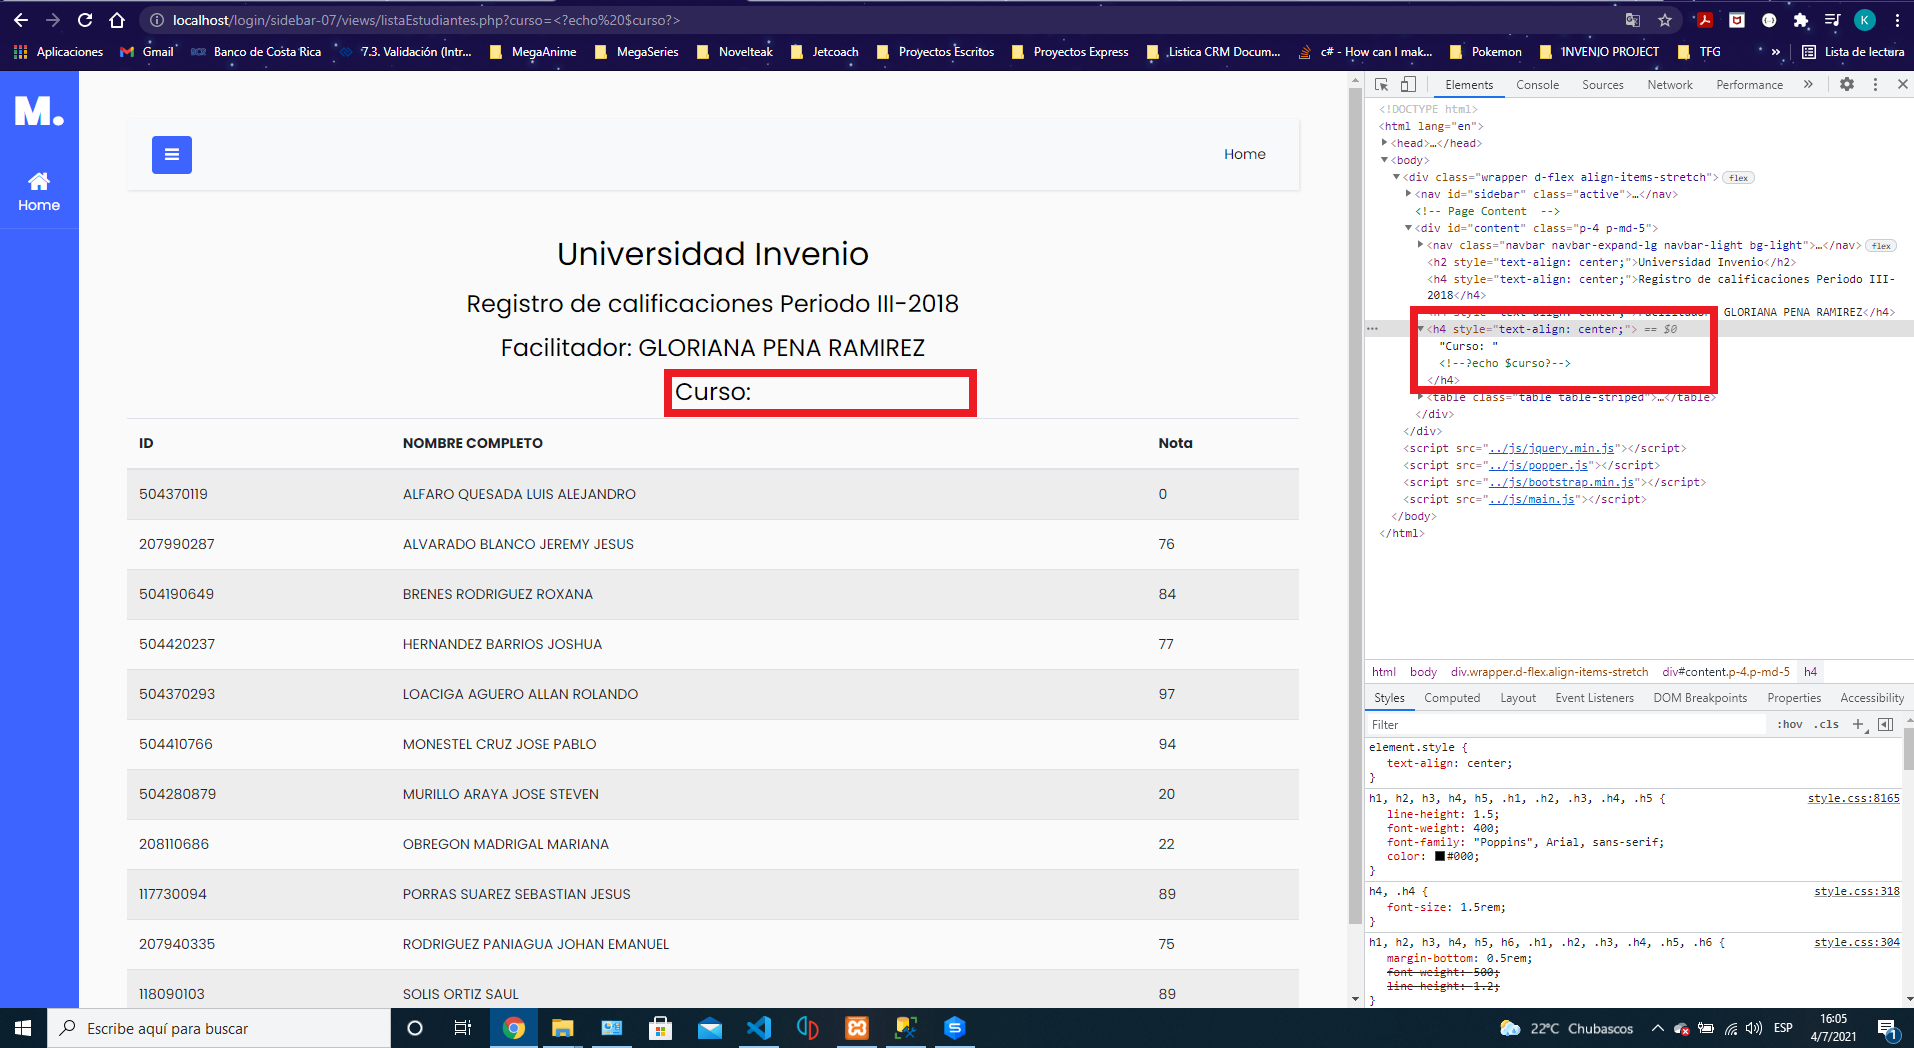Select div#content breadcrumb item

point(1726,672)
